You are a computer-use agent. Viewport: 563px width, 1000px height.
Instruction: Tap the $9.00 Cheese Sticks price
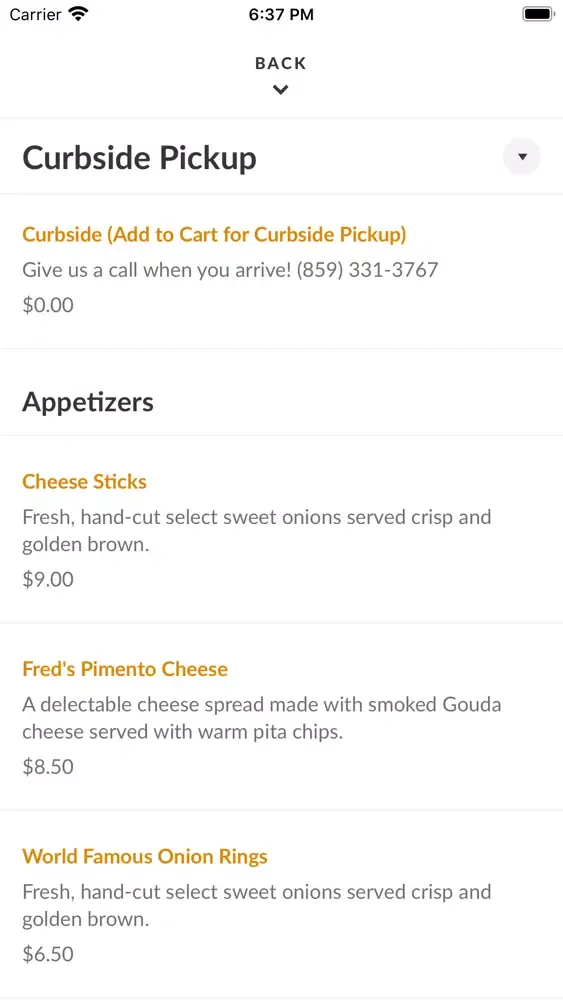click(x=48, y=579)
